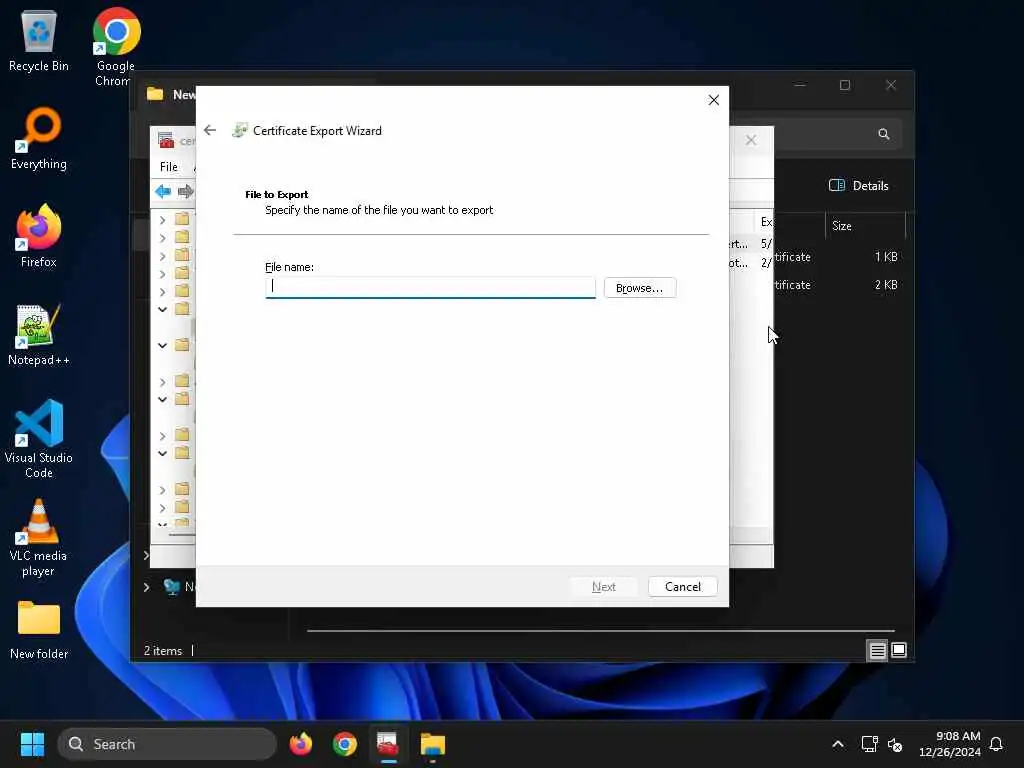The image size is (1024, 768).
Task: Open the Visual Studio Code desktop shortcut
Action: pos(39,439)
